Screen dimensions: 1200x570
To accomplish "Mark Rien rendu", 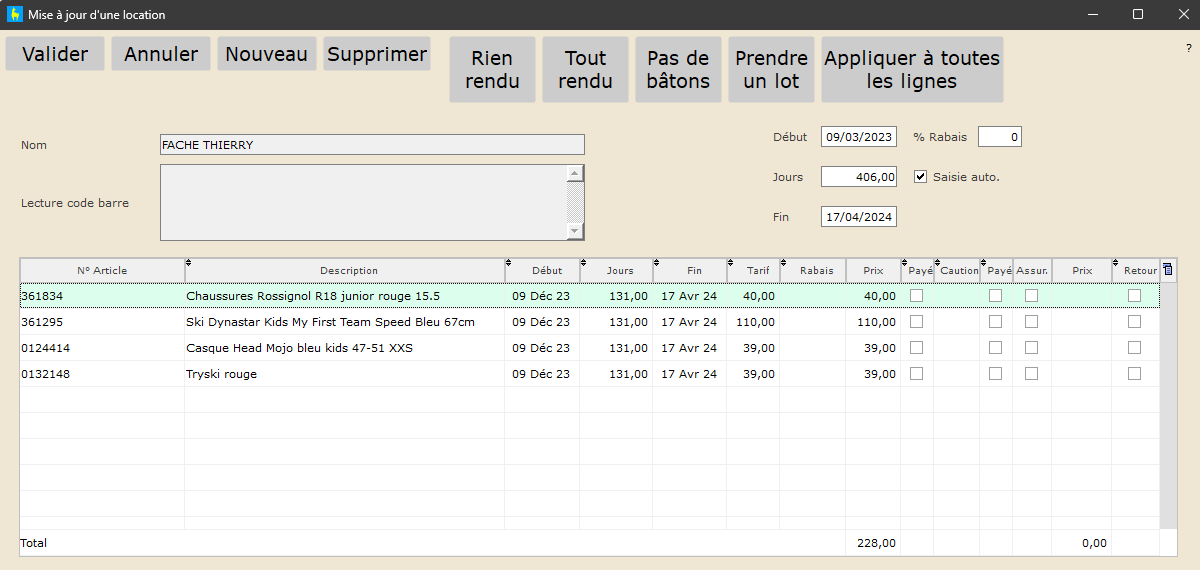I will (x=493, y=70).
